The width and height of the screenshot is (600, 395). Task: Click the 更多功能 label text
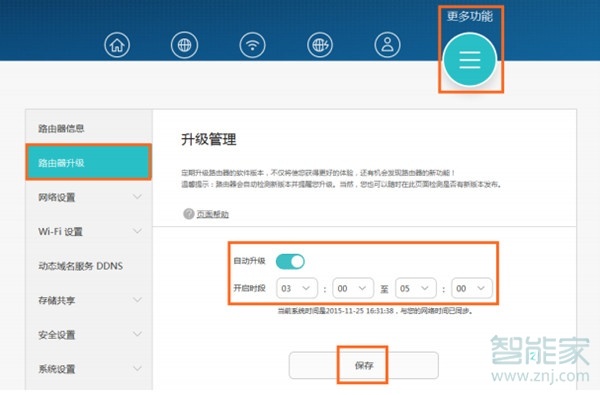click(x=470, y=16)
